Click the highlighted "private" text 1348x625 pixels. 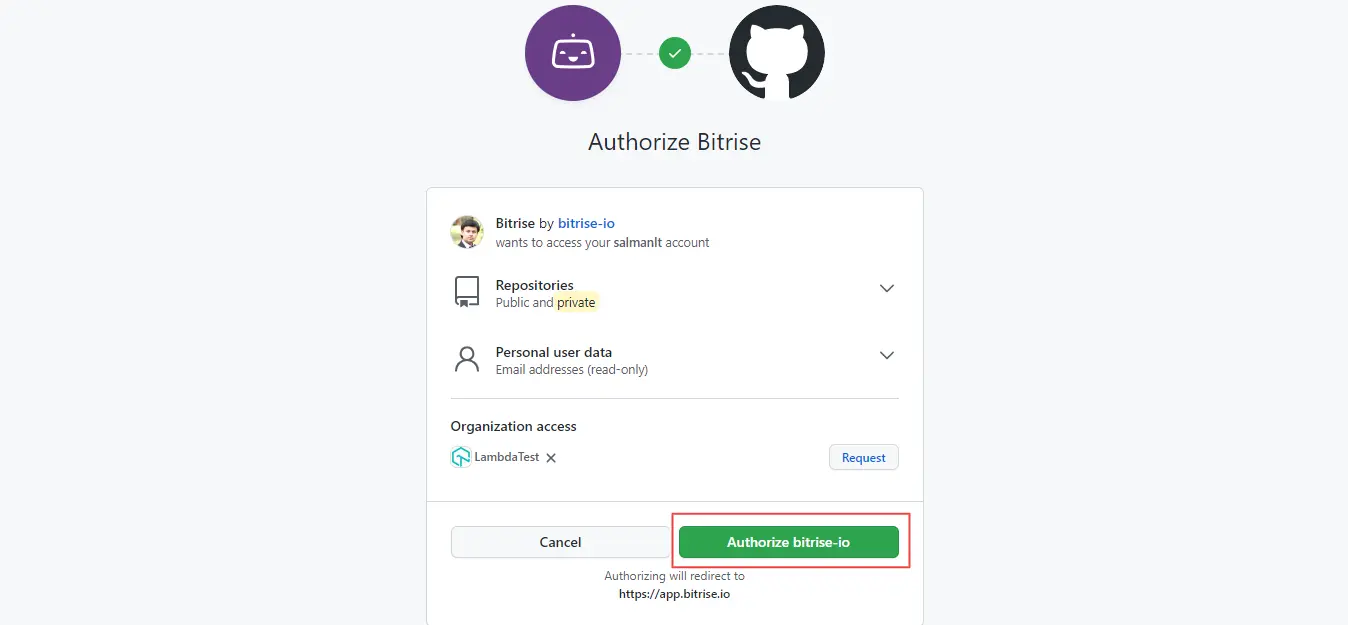[576, 302]
